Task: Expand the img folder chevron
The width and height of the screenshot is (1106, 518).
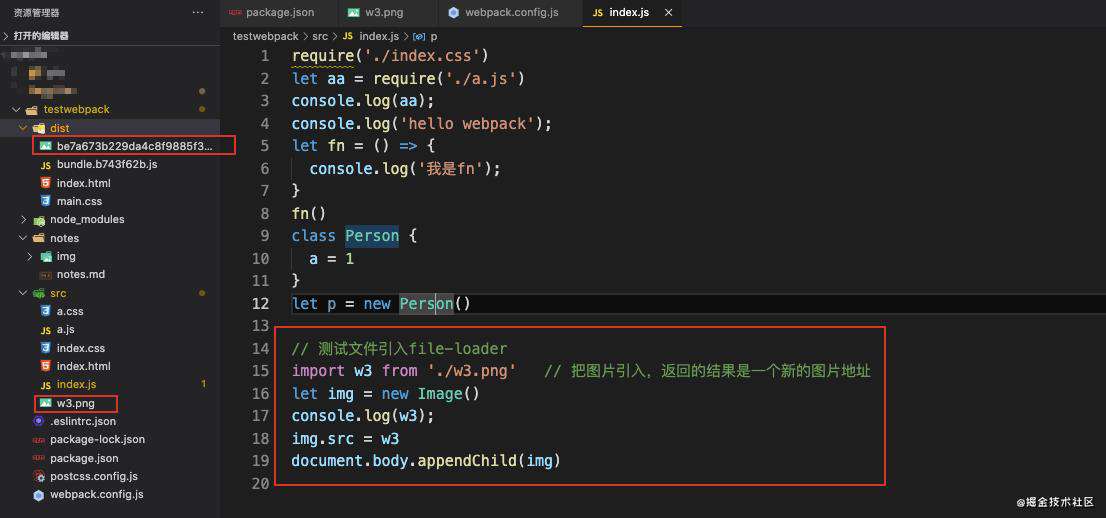Action: tap(30, 256)
